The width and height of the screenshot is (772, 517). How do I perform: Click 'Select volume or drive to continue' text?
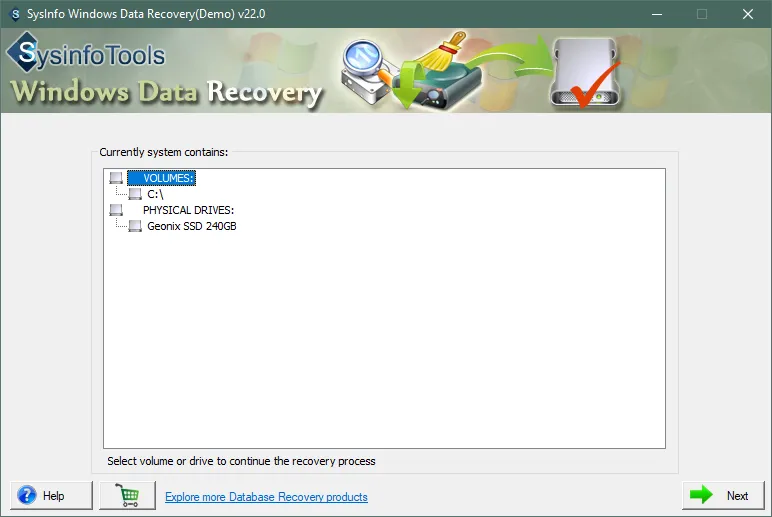(241, 461)
